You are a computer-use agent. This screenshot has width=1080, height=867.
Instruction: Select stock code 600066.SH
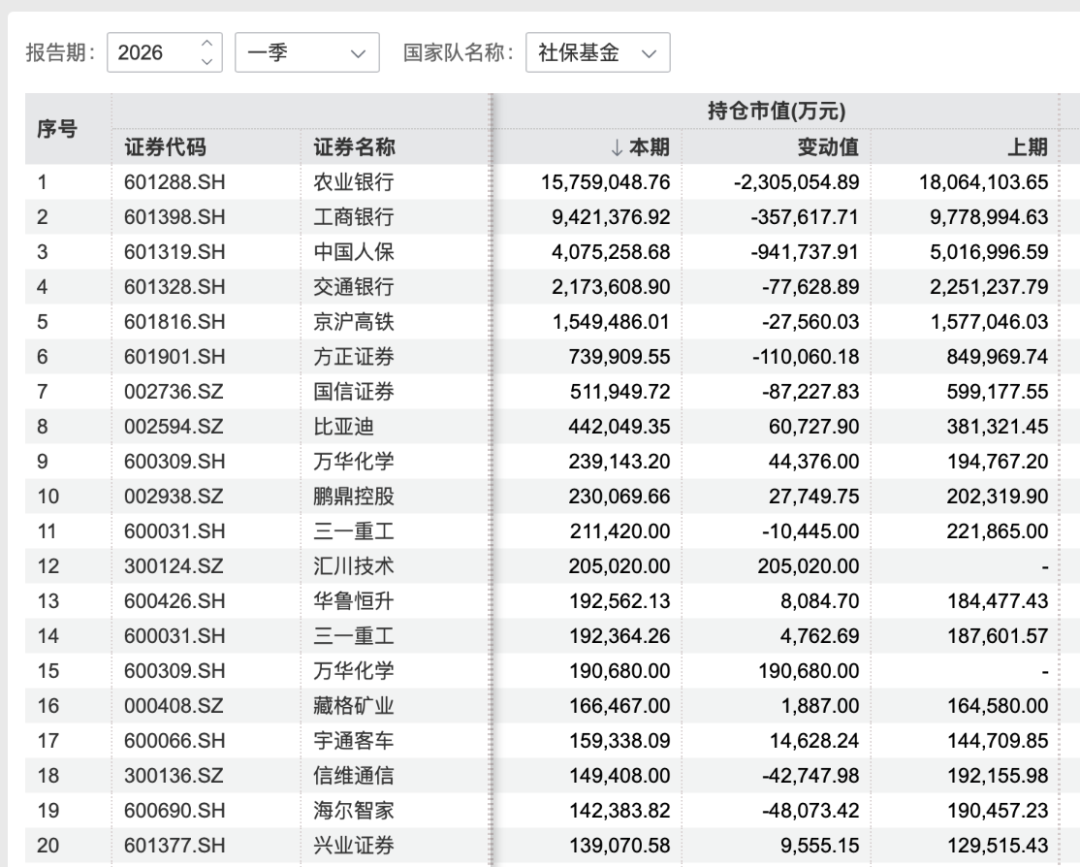pyautogui.click(x=175, y=740)
